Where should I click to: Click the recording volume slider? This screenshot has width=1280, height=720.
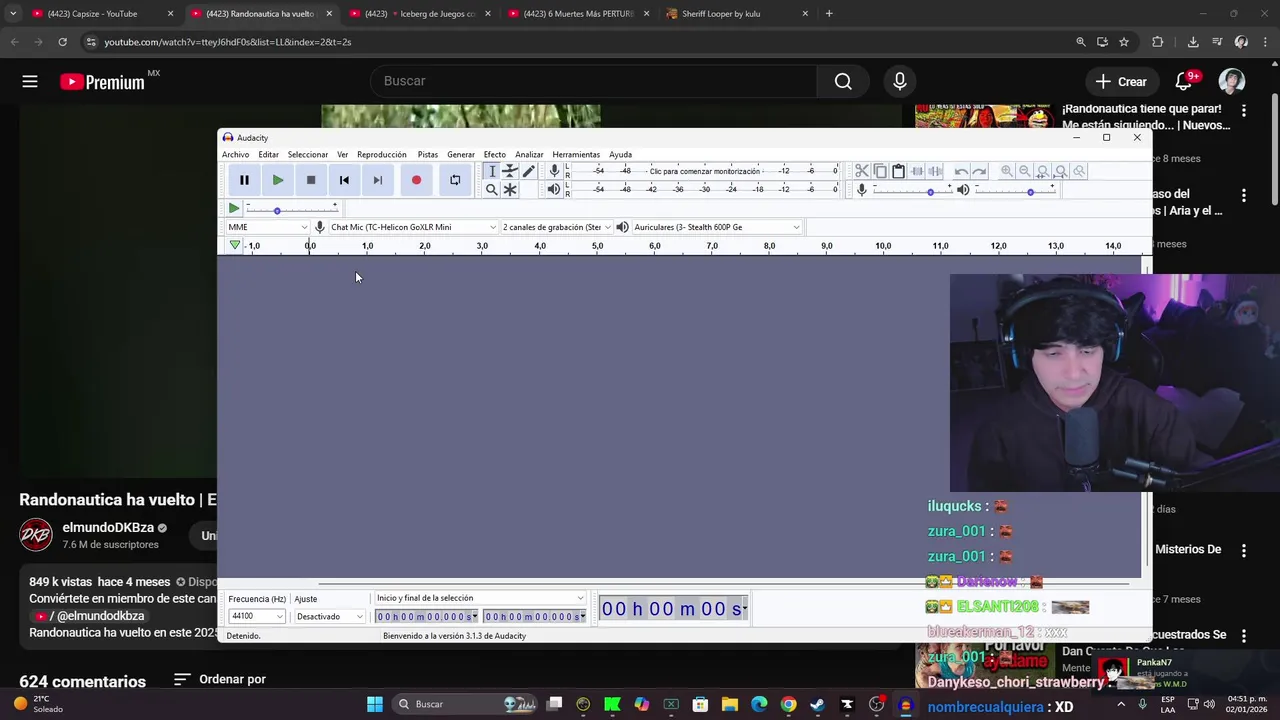(x=912, y=189)
